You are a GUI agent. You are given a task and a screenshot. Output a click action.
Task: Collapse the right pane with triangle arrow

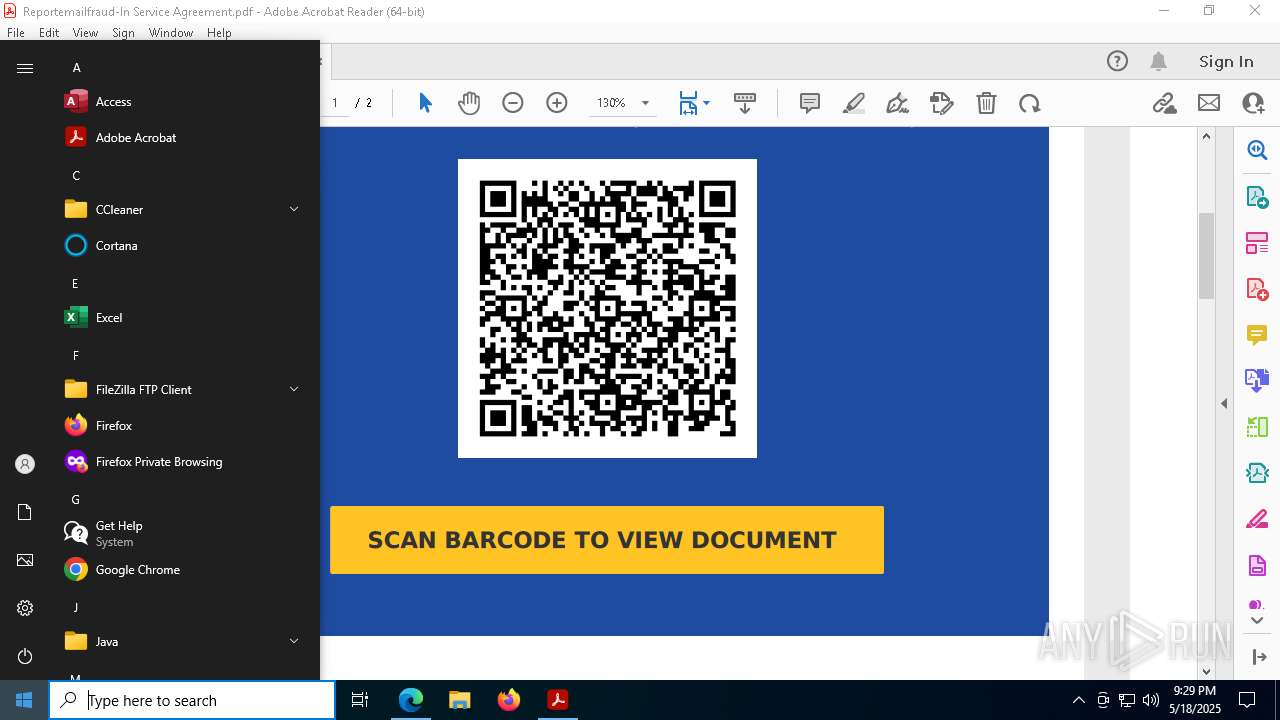pos(1224,403)
